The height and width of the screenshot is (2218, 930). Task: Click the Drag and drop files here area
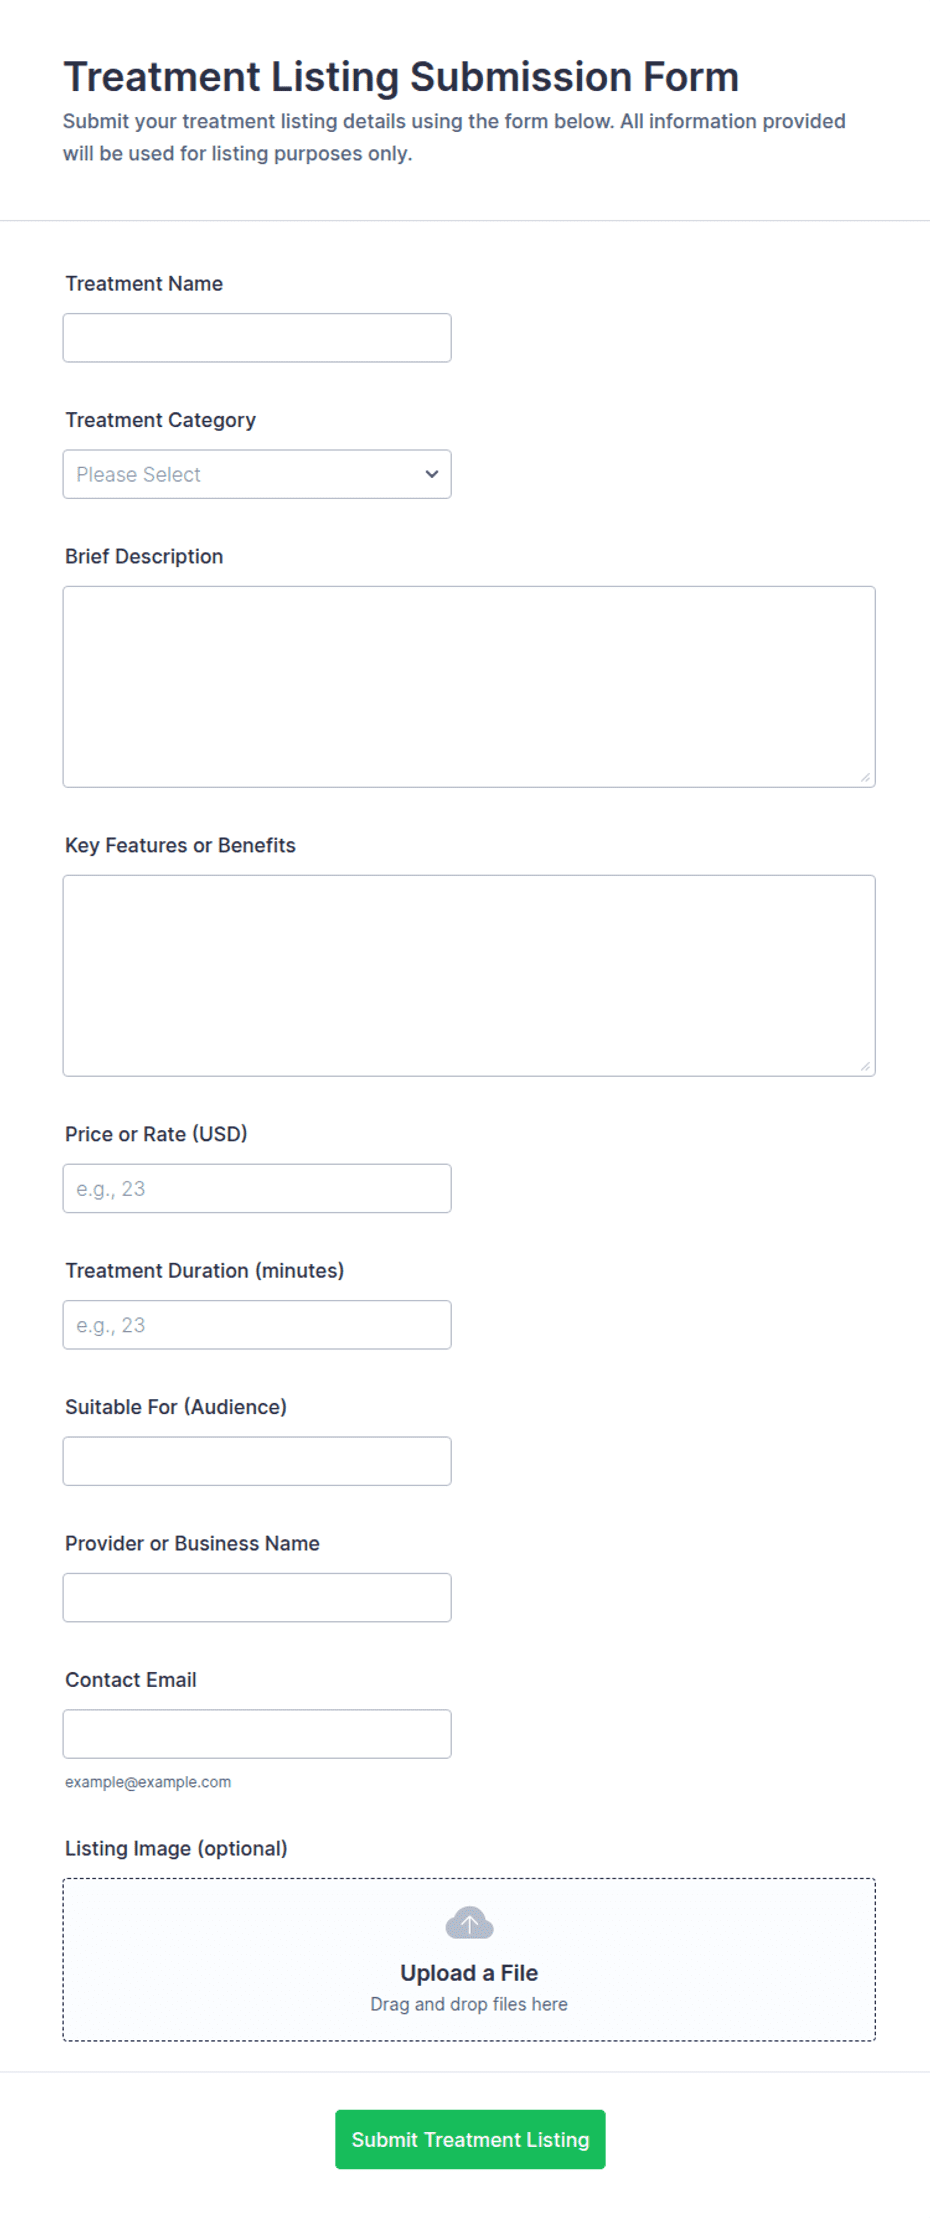469,2004
